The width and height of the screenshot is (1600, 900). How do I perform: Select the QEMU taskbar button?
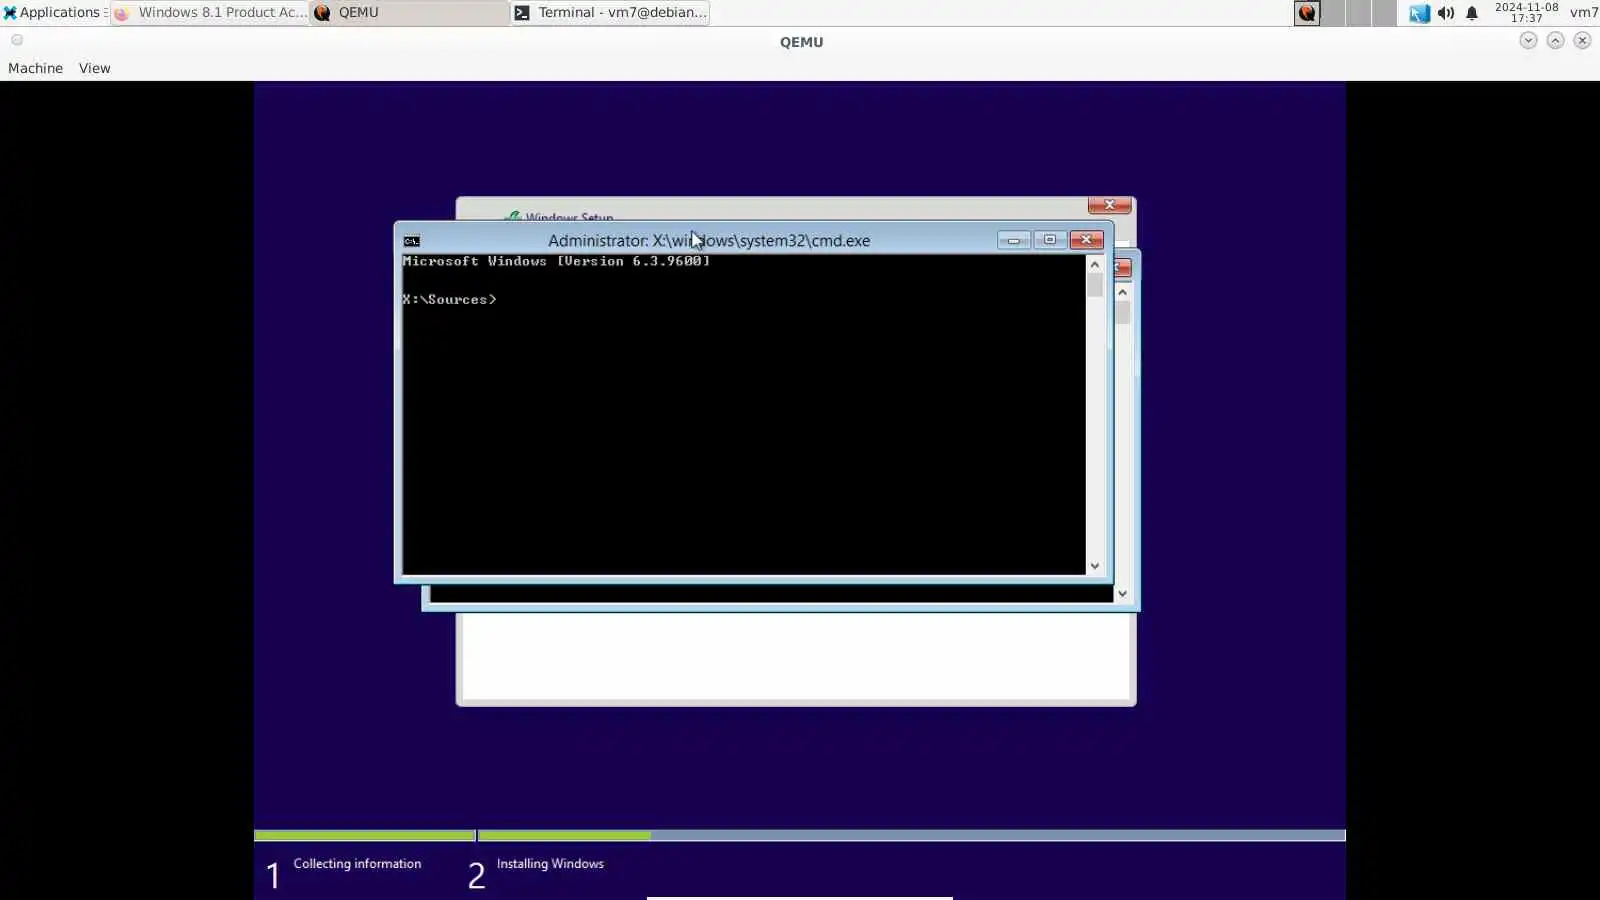(x=410, y=13)
